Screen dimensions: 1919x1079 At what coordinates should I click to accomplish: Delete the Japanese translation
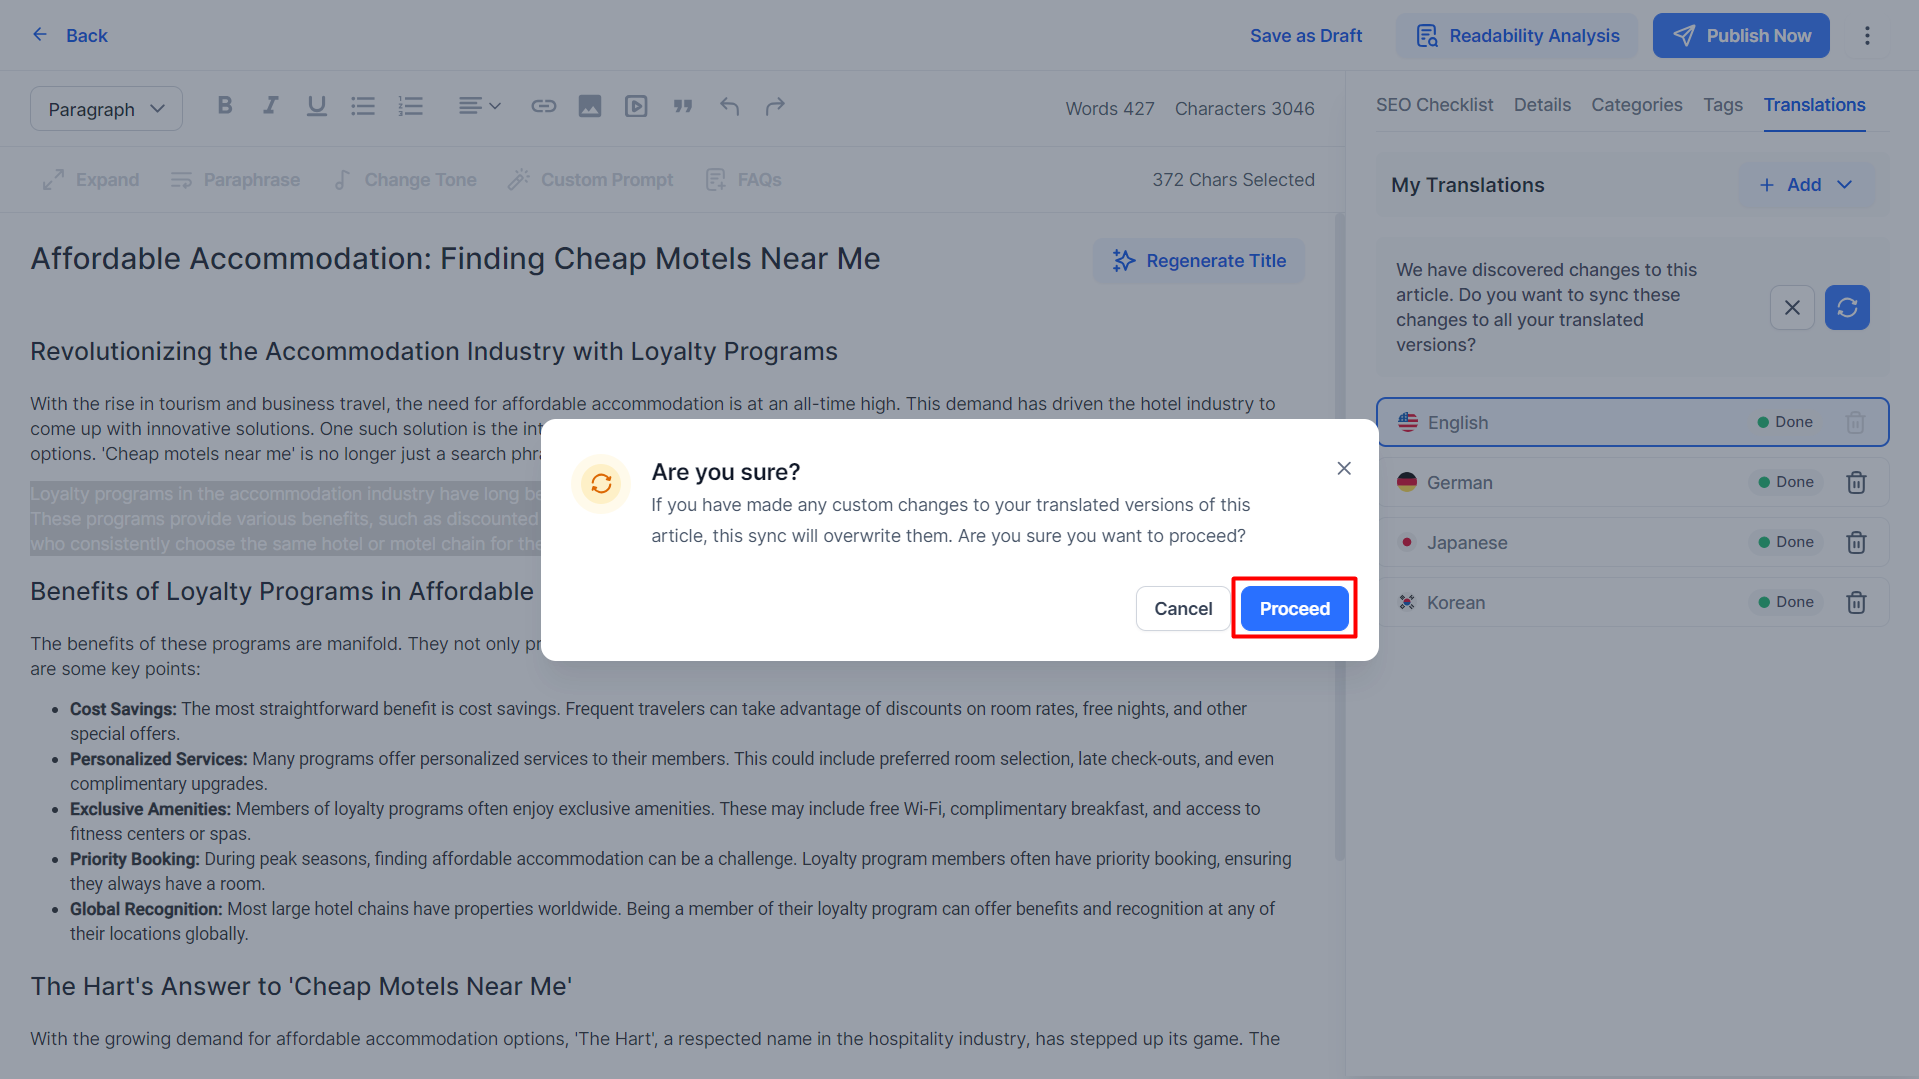point(1856,542)
